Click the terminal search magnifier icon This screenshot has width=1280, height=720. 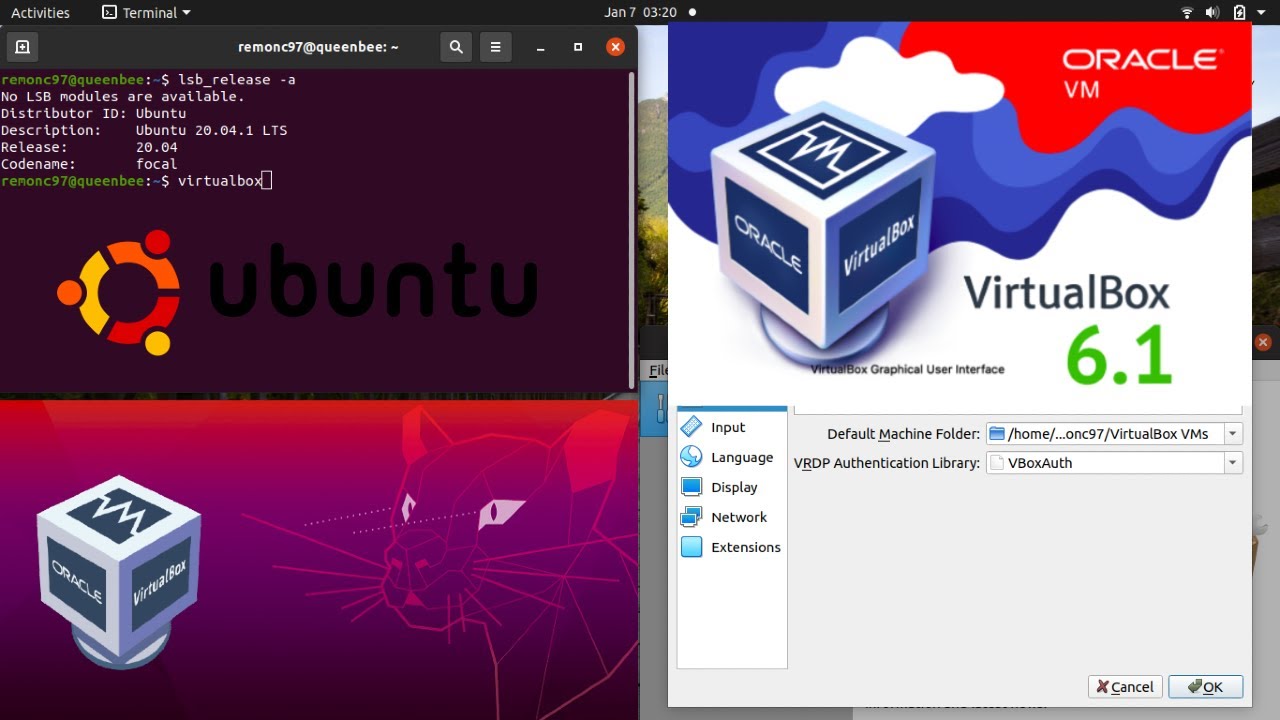coord(456,47)
